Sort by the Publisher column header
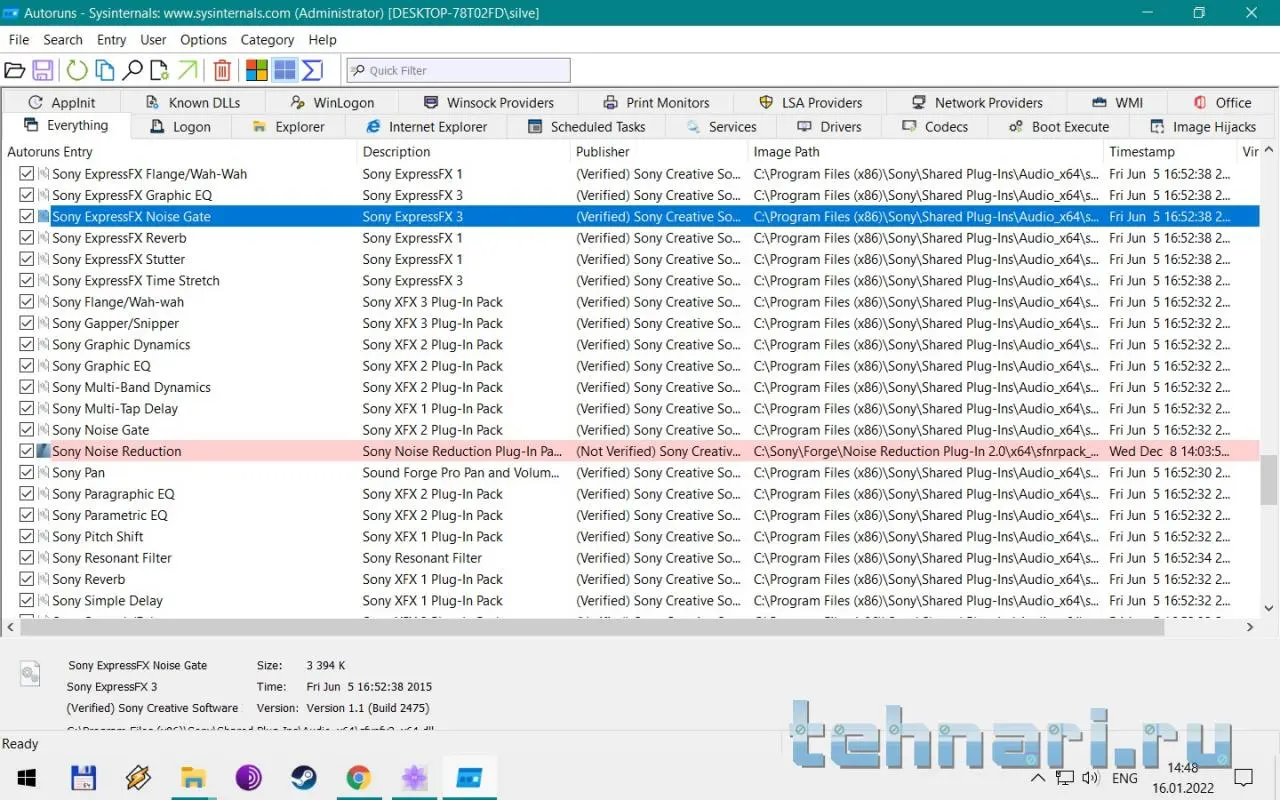1280x800 pixels. point(659,152)
